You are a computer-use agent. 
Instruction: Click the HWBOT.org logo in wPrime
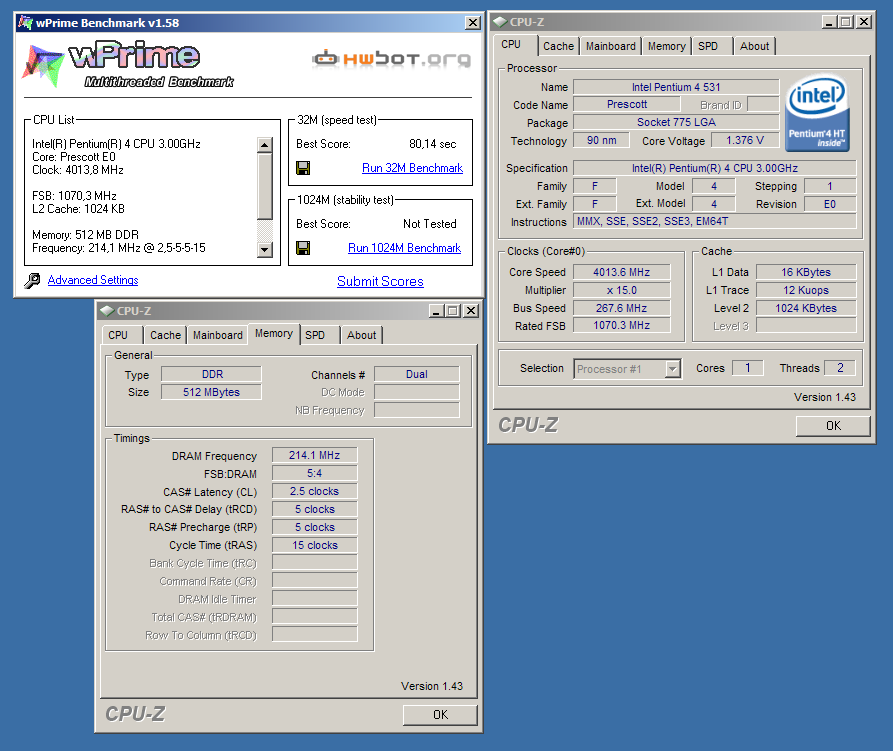click(392, 58)
